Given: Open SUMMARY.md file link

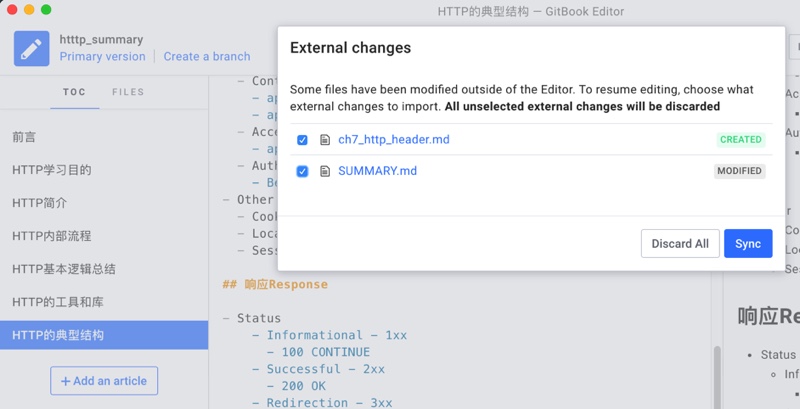Looking at the screenshot, I should (x=377, y=171).
